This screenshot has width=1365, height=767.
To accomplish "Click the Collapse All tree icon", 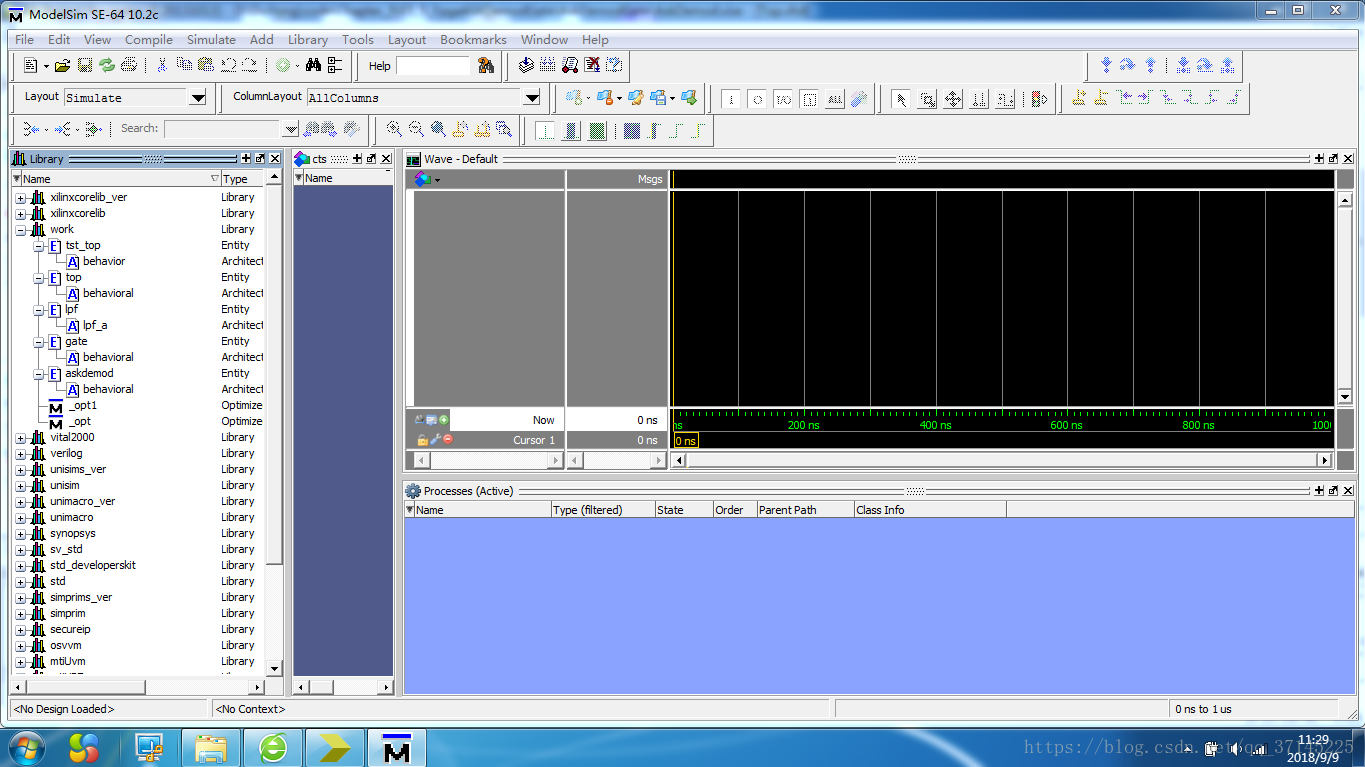I will pos(335,65).
